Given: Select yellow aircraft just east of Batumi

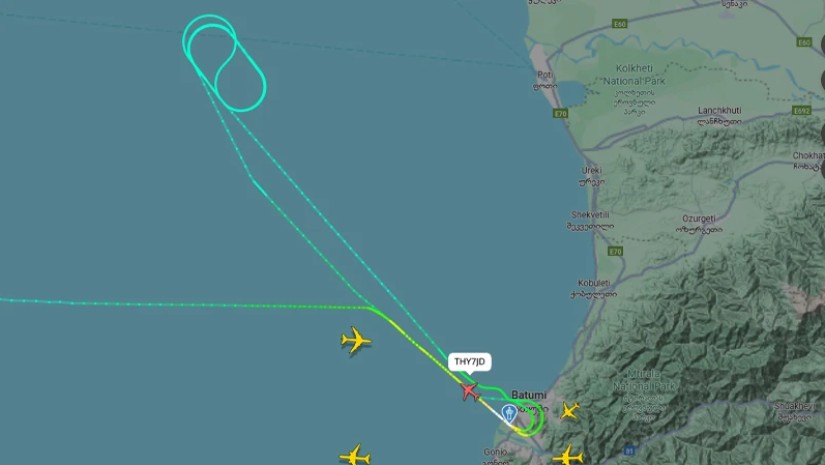Looking at the screenshot, I should coord(570,410).
